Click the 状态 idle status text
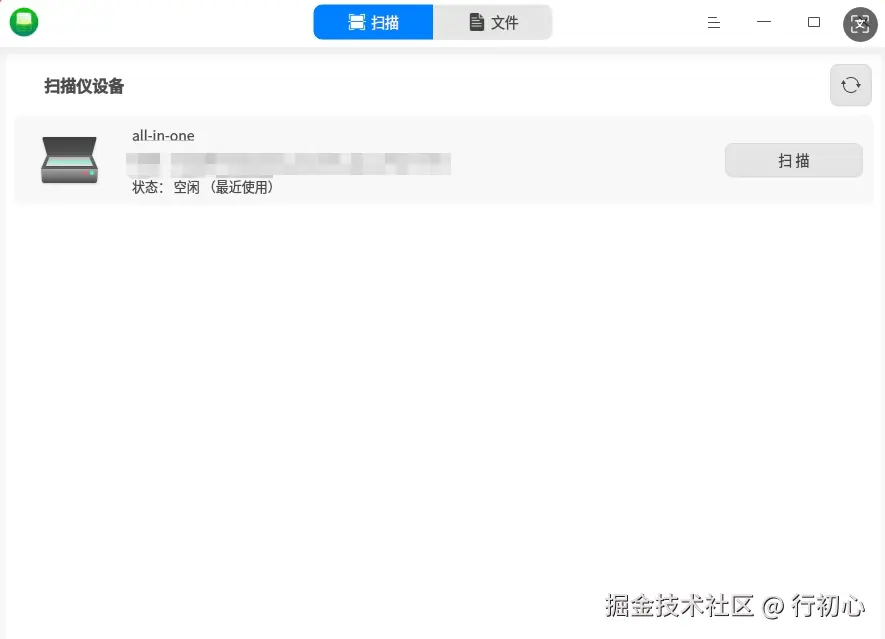 point(165,186)
